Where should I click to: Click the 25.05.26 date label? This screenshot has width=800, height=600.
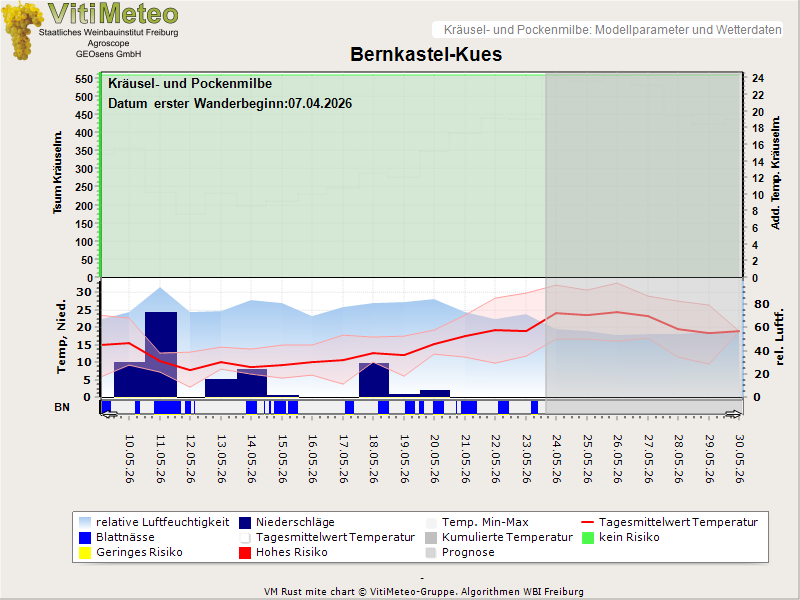(587, 459)
